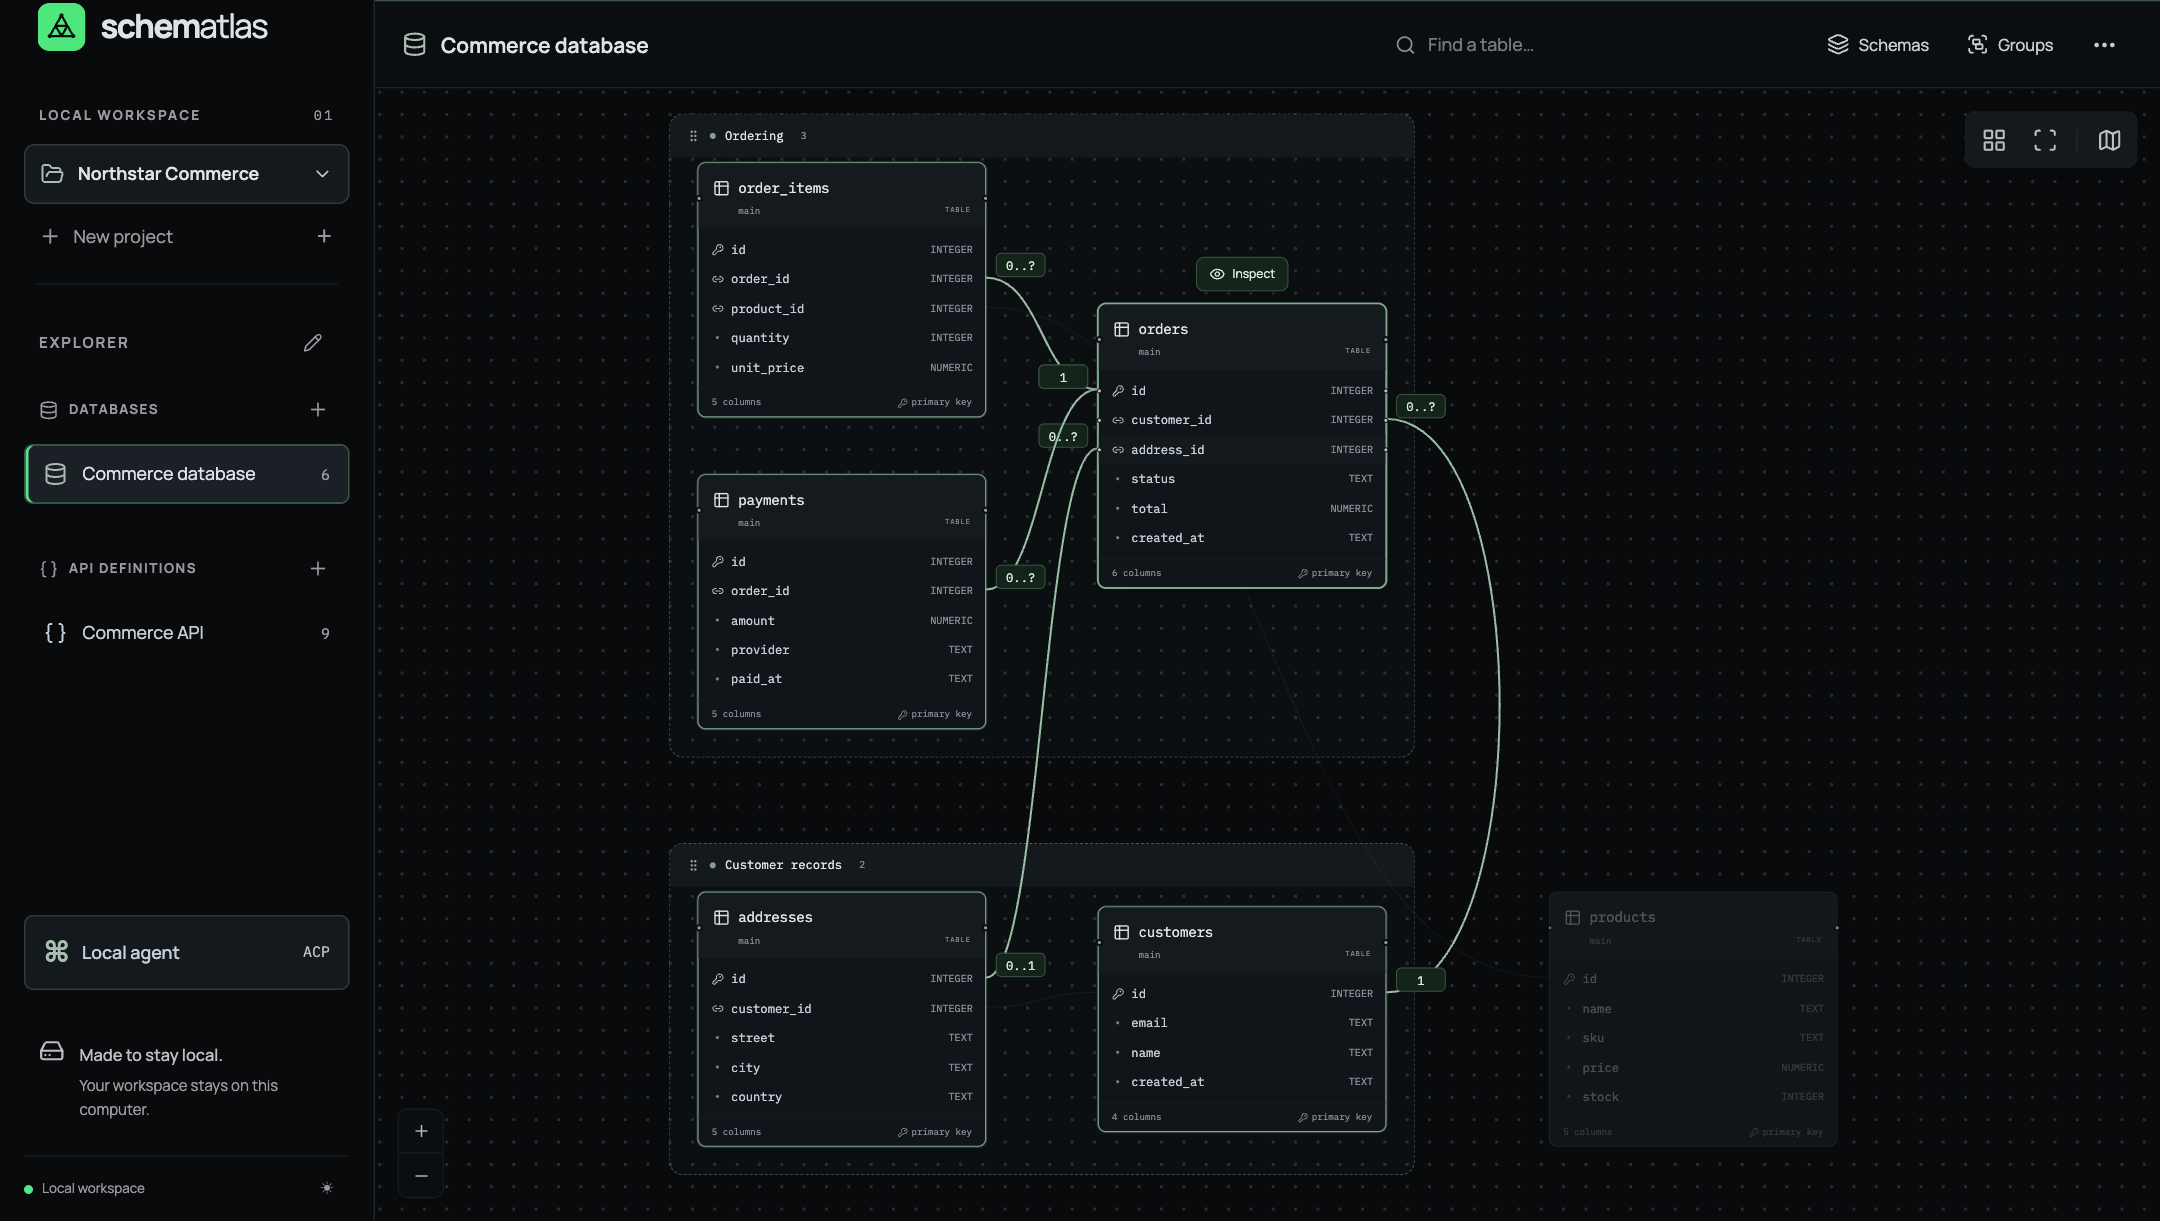The width and height of the screenshot is (2160, 1221).
Task: Select Commerce database in the explorer
Action: 187,474
